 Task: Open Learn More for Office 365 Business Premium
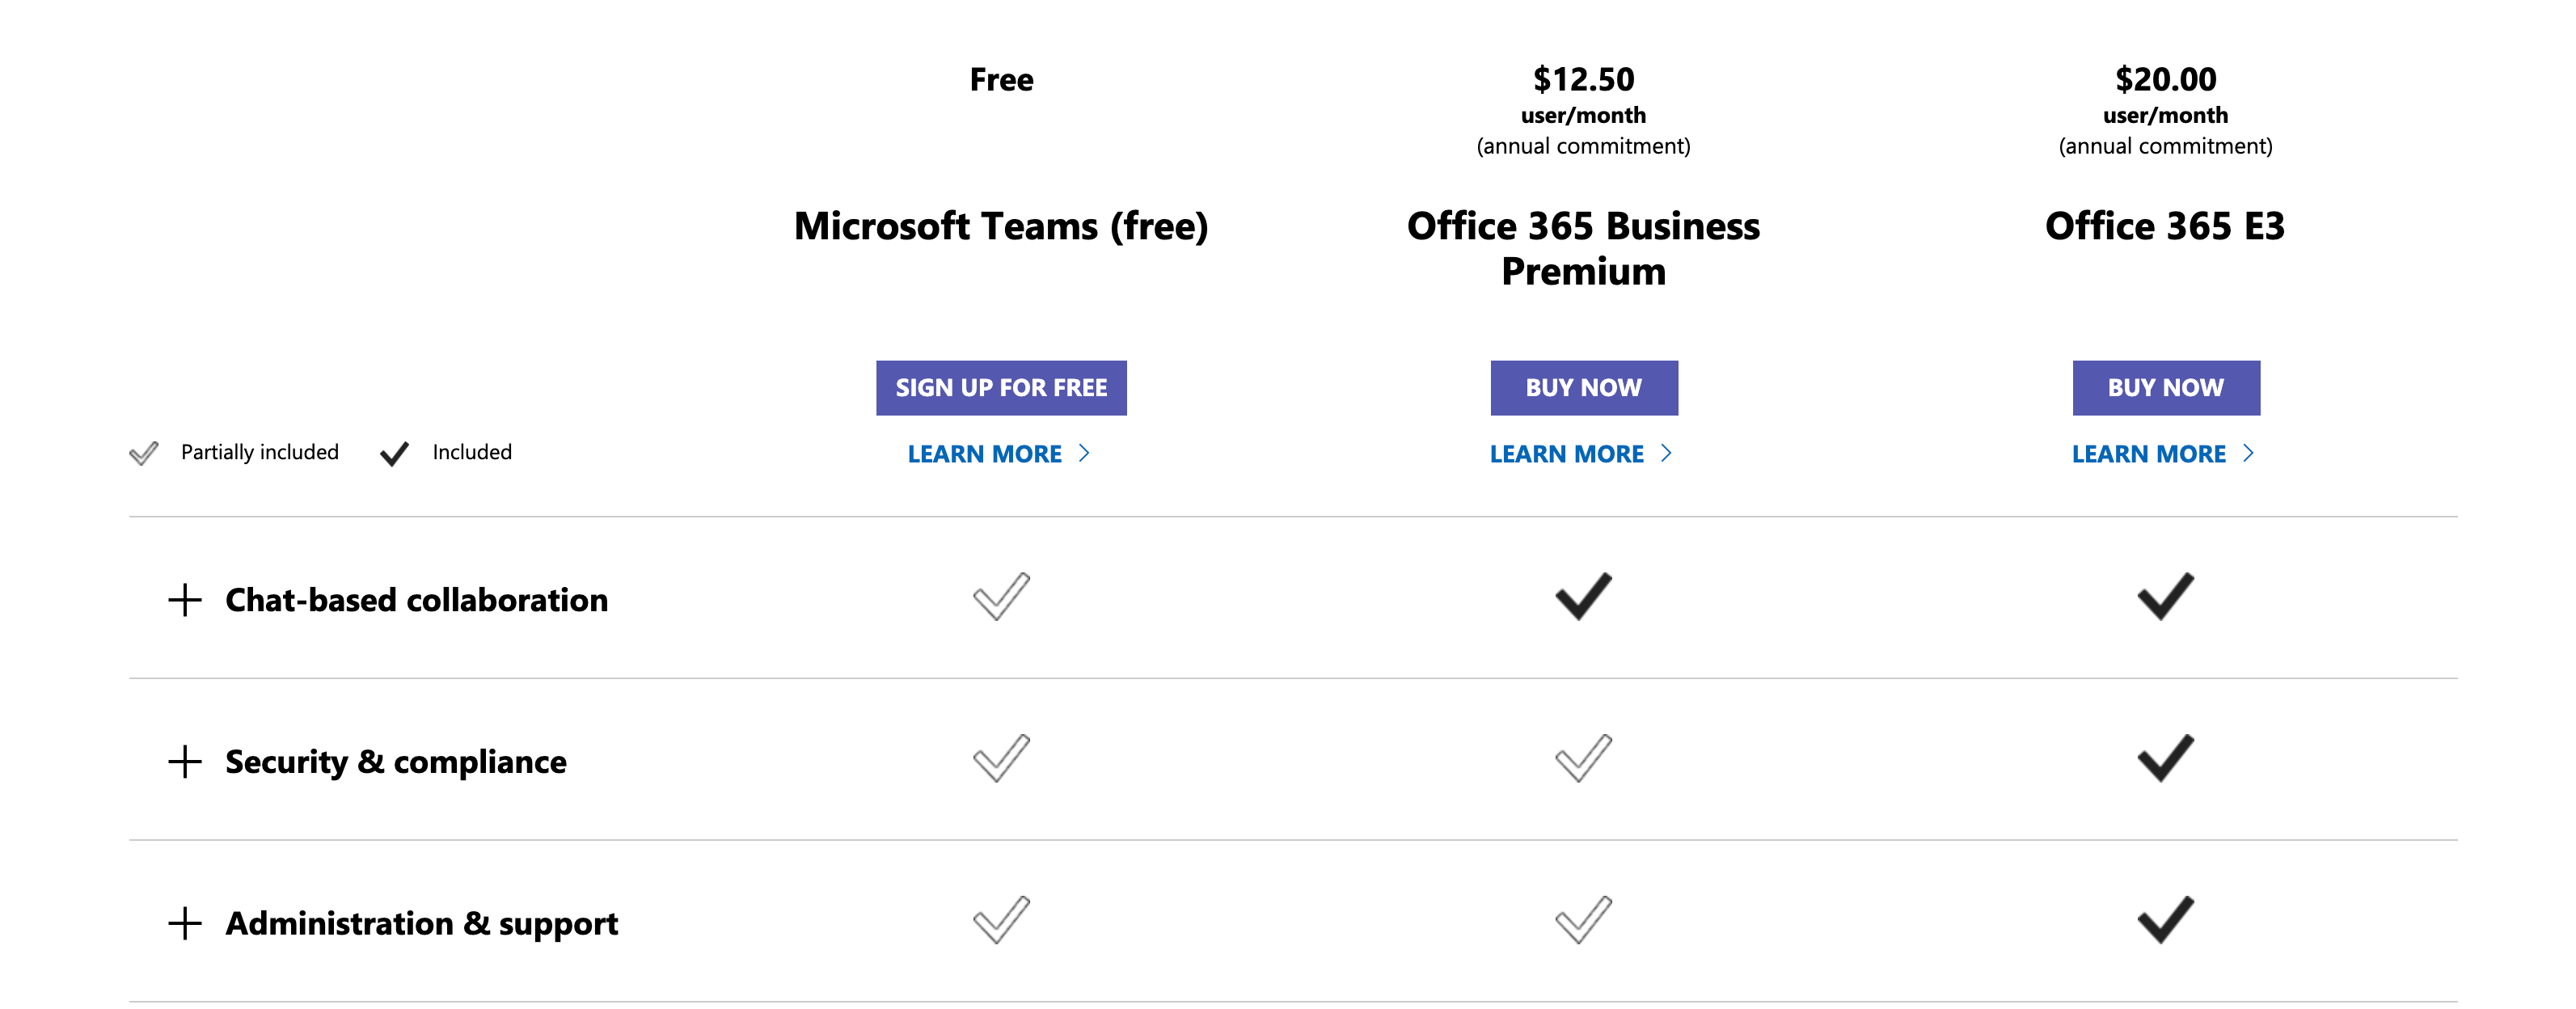tap(1567, 453)
